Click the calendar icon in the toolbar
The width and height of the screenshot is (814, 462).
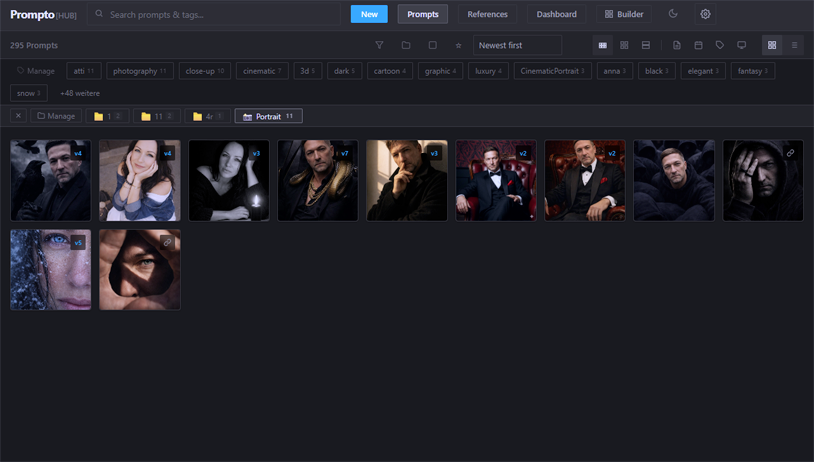tap(698, 45)
